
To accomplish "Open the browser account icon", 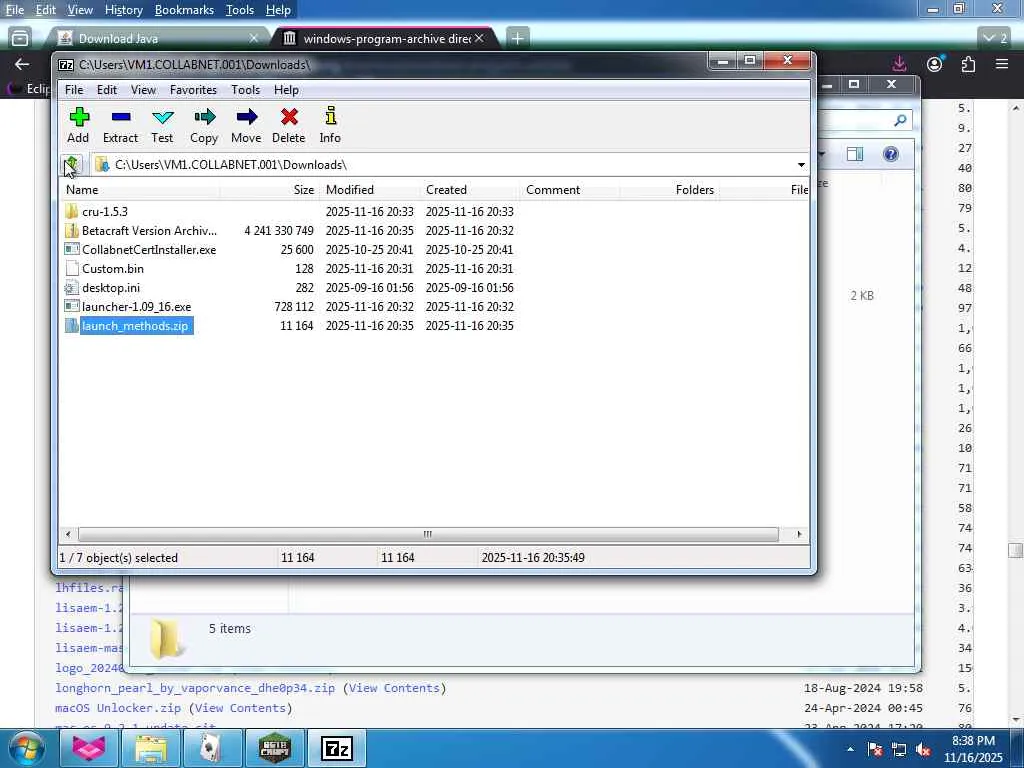I will pyautogui.click(x=935, y=64).
